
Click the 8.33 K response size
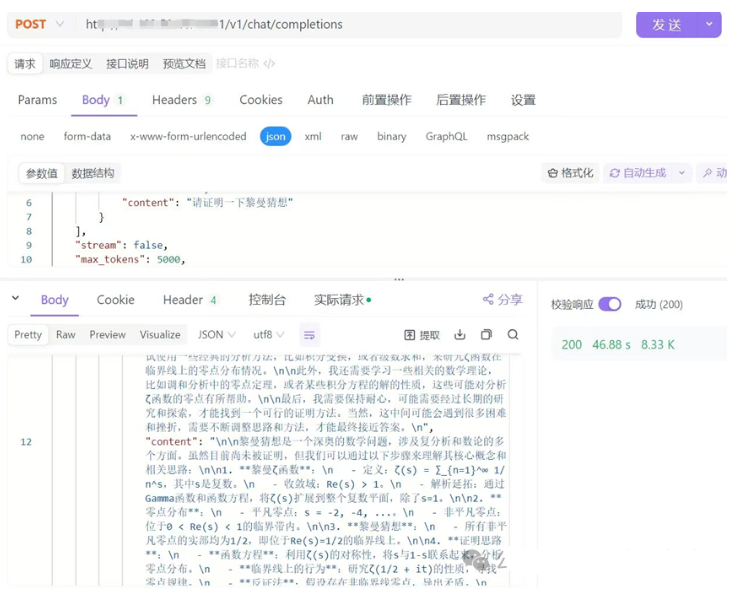(658, 345)
